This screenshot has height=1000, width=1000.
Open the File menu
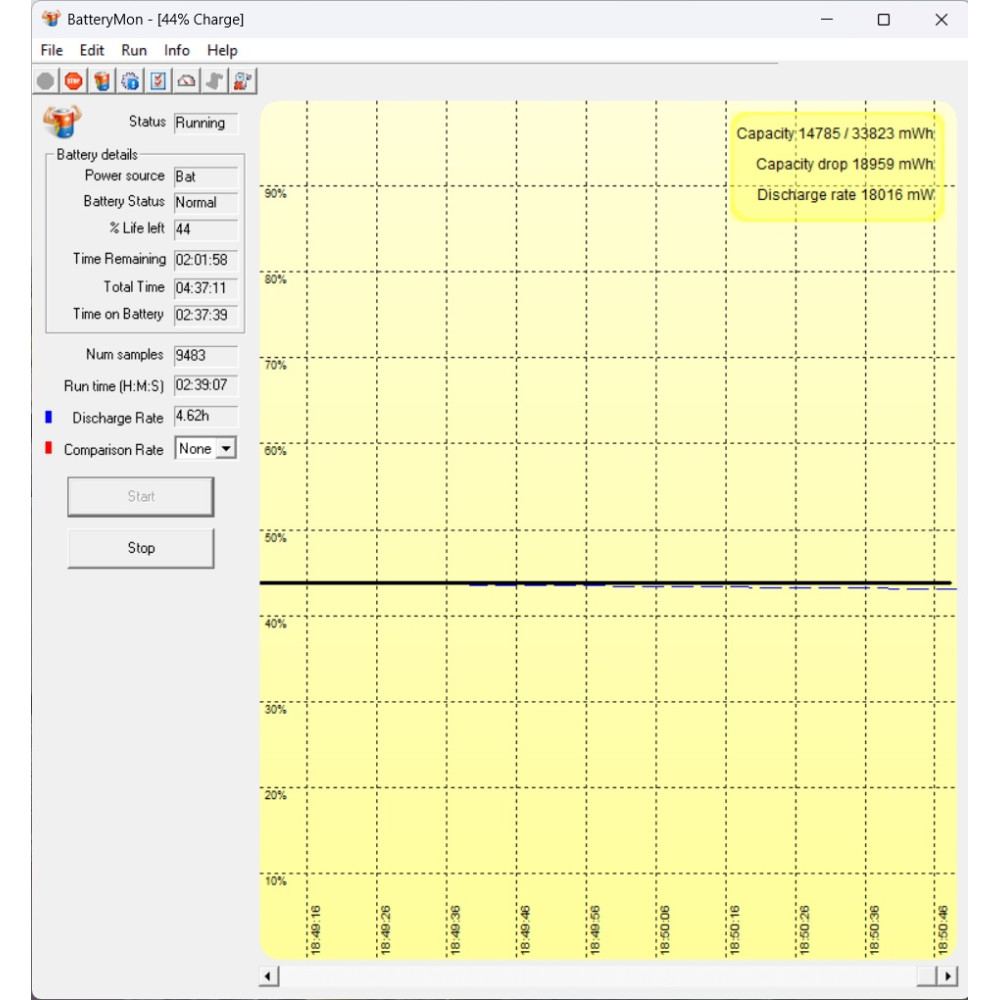coord(51,50)
